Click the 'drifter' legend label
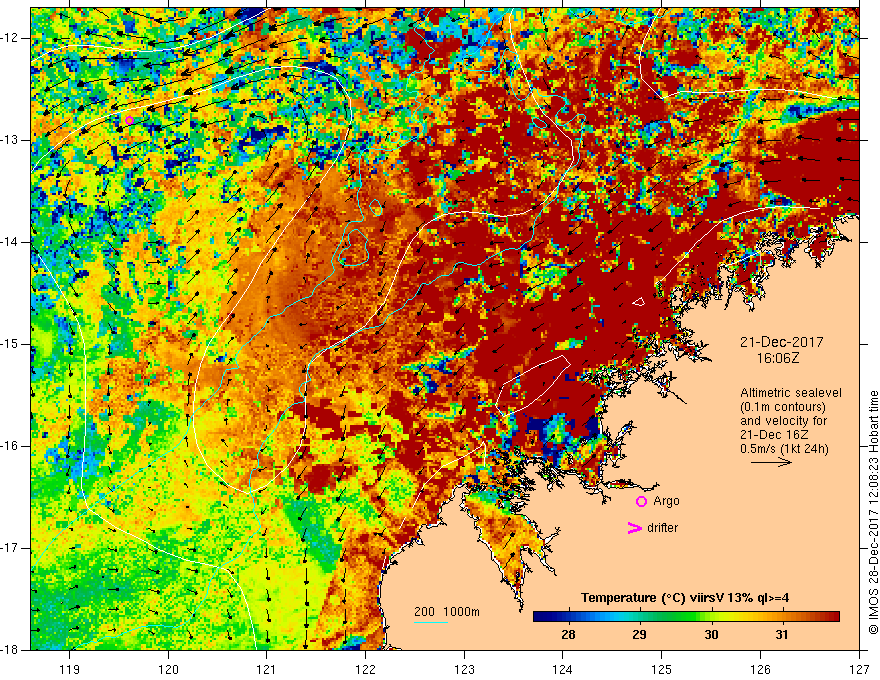Screen dimensions: 880x680 point(662,528)
